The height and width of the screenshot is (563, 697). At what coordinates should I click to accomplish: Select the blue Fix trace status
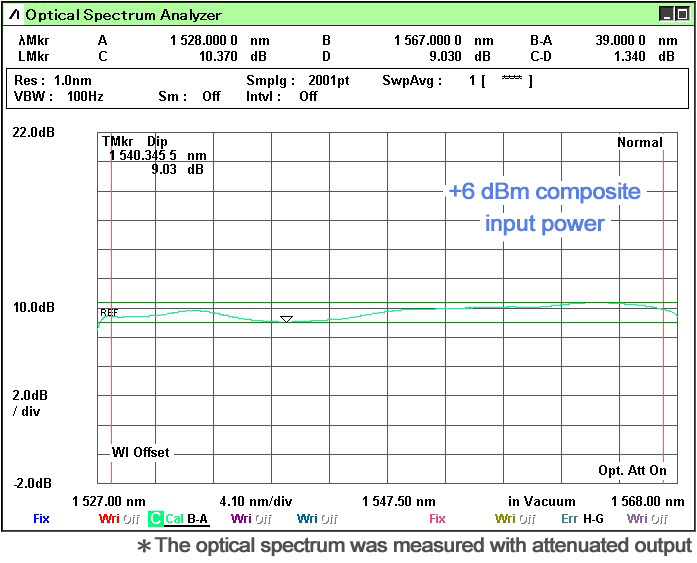tap(41, 519)
